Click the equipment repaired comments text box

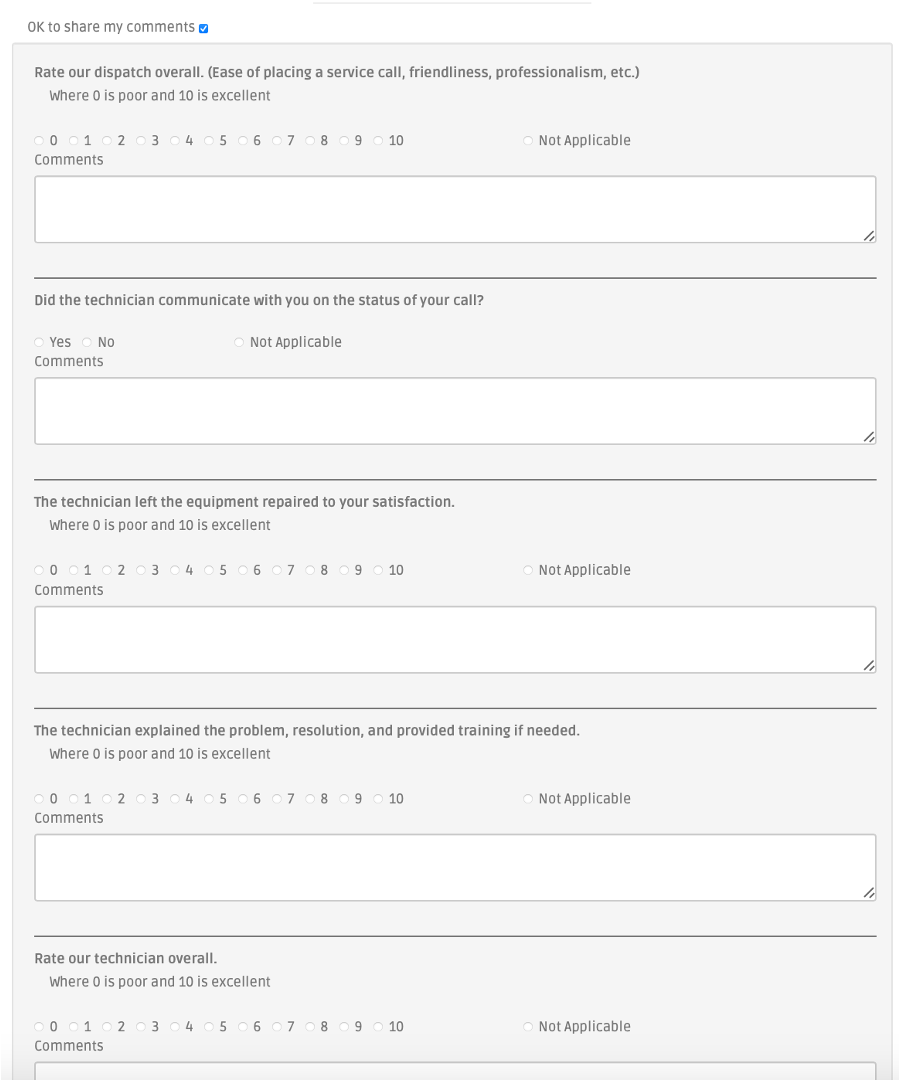(455, 640)
